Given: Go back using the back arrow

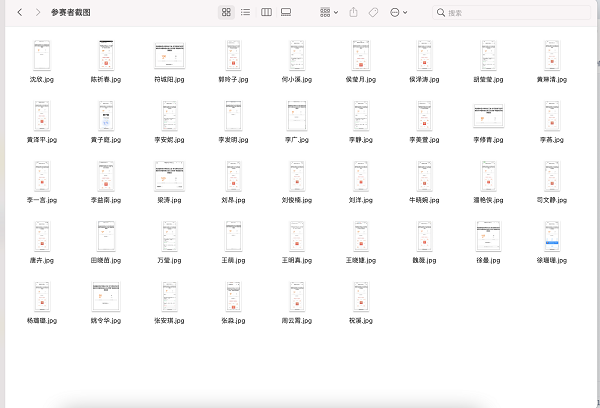Looking at the screenshot, I should click(19, 12).
